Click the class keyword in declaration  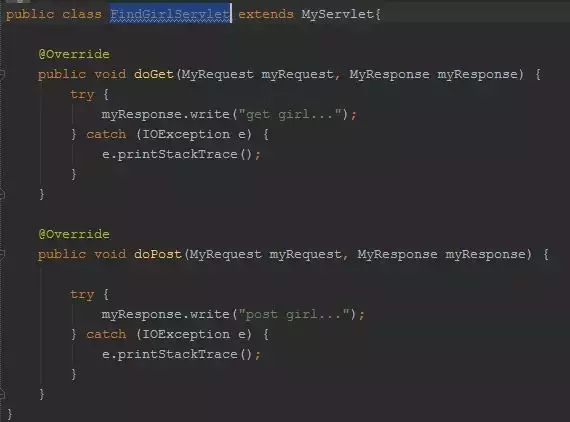tap(82, 15)
